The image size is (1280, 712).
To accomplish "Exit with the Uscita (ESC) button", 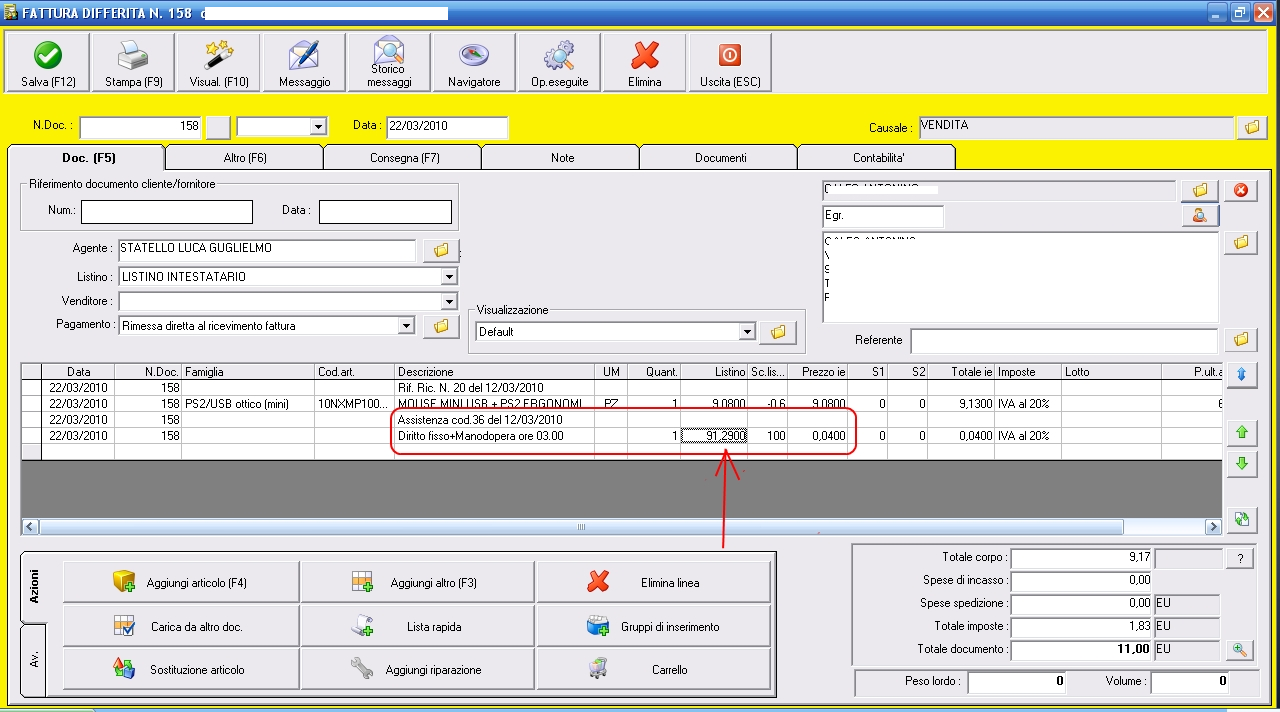I will [730, 63].
